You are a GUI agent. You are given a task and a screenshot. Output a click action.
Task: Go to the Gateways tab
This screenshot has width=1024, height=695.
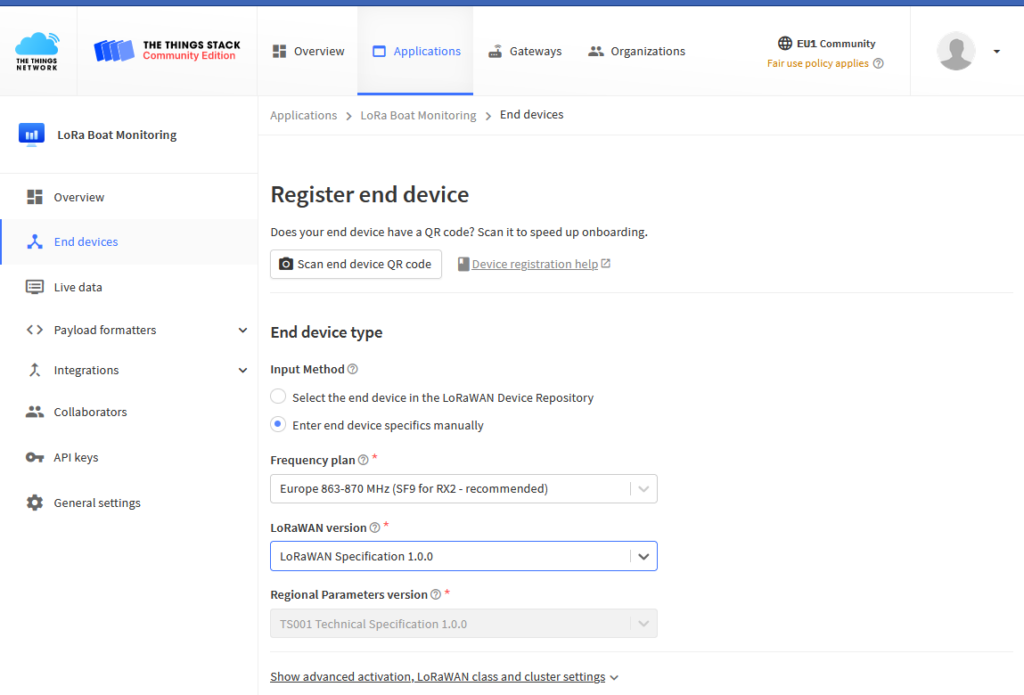click(525, 51)
